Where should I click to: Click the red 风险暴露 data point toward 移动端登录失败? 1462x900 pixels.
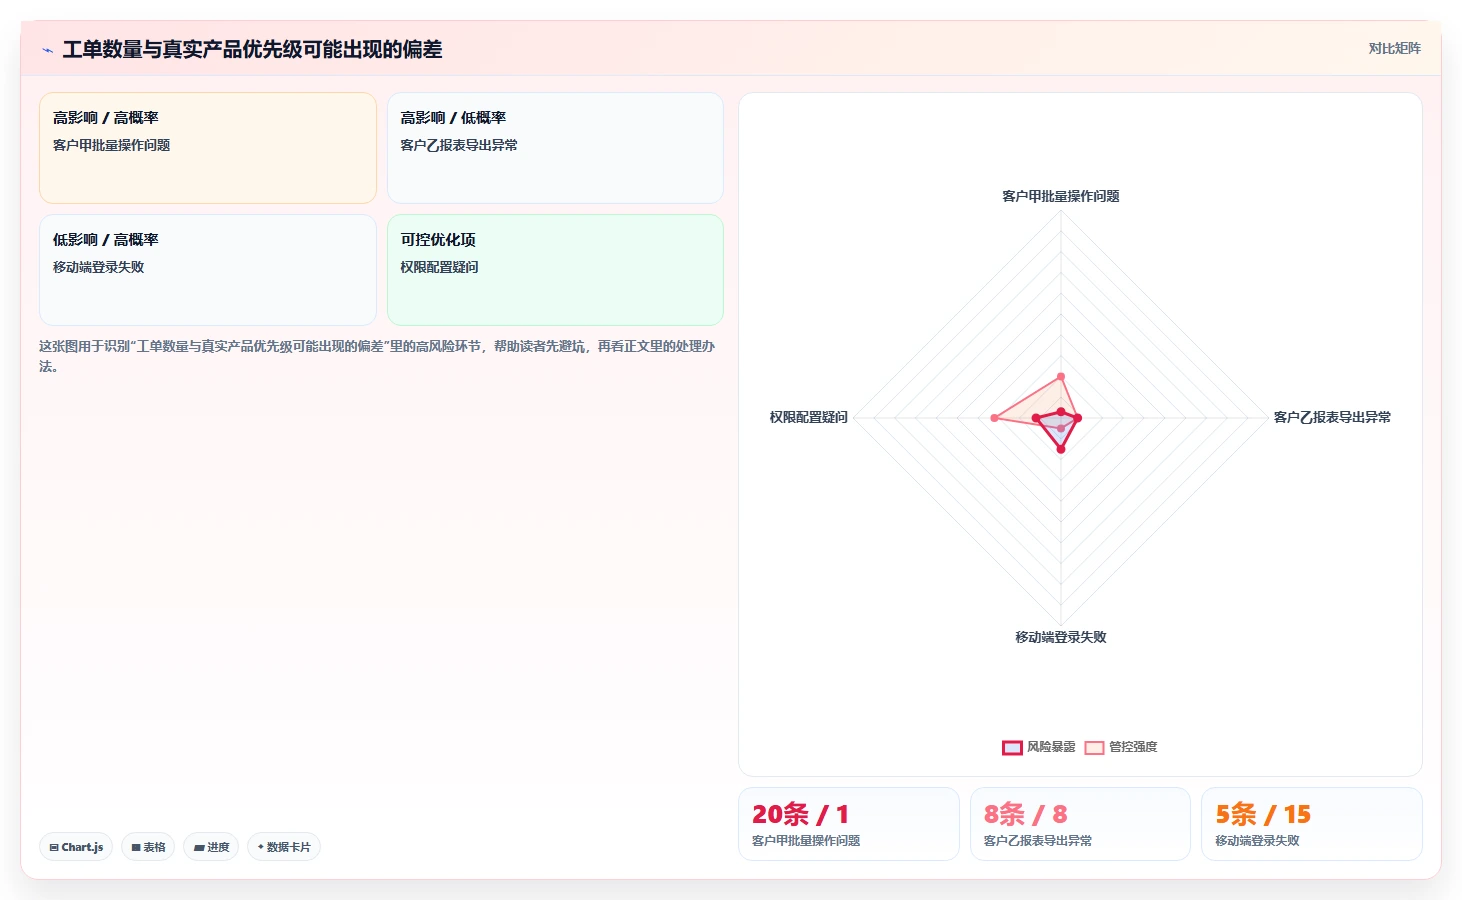tap(1061, 449)
